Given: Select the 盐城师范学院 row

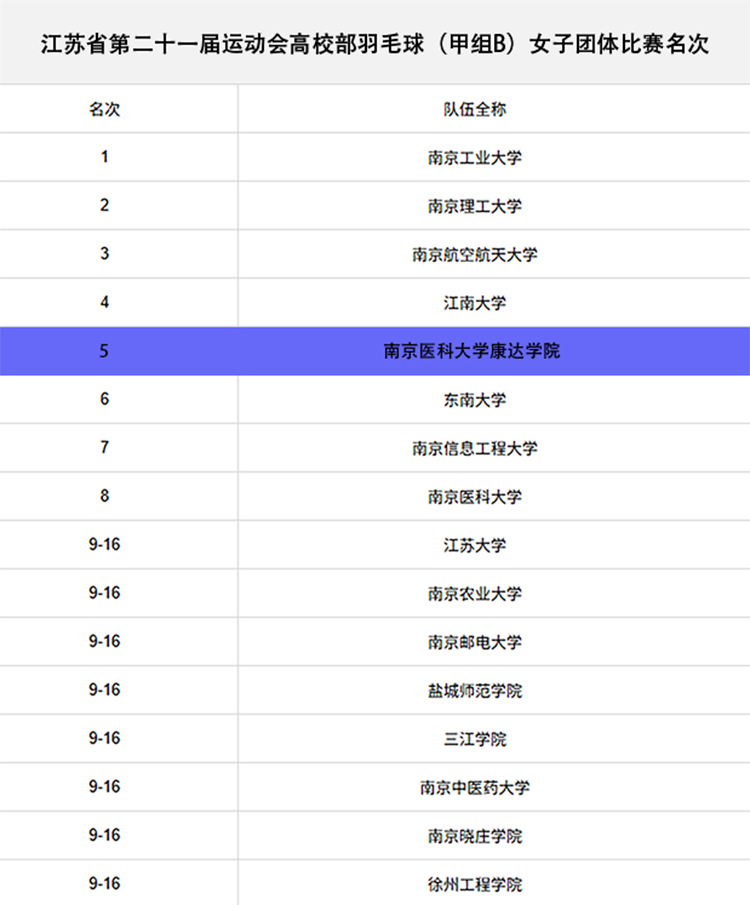Looking at the screenshot, I should 474,691.
